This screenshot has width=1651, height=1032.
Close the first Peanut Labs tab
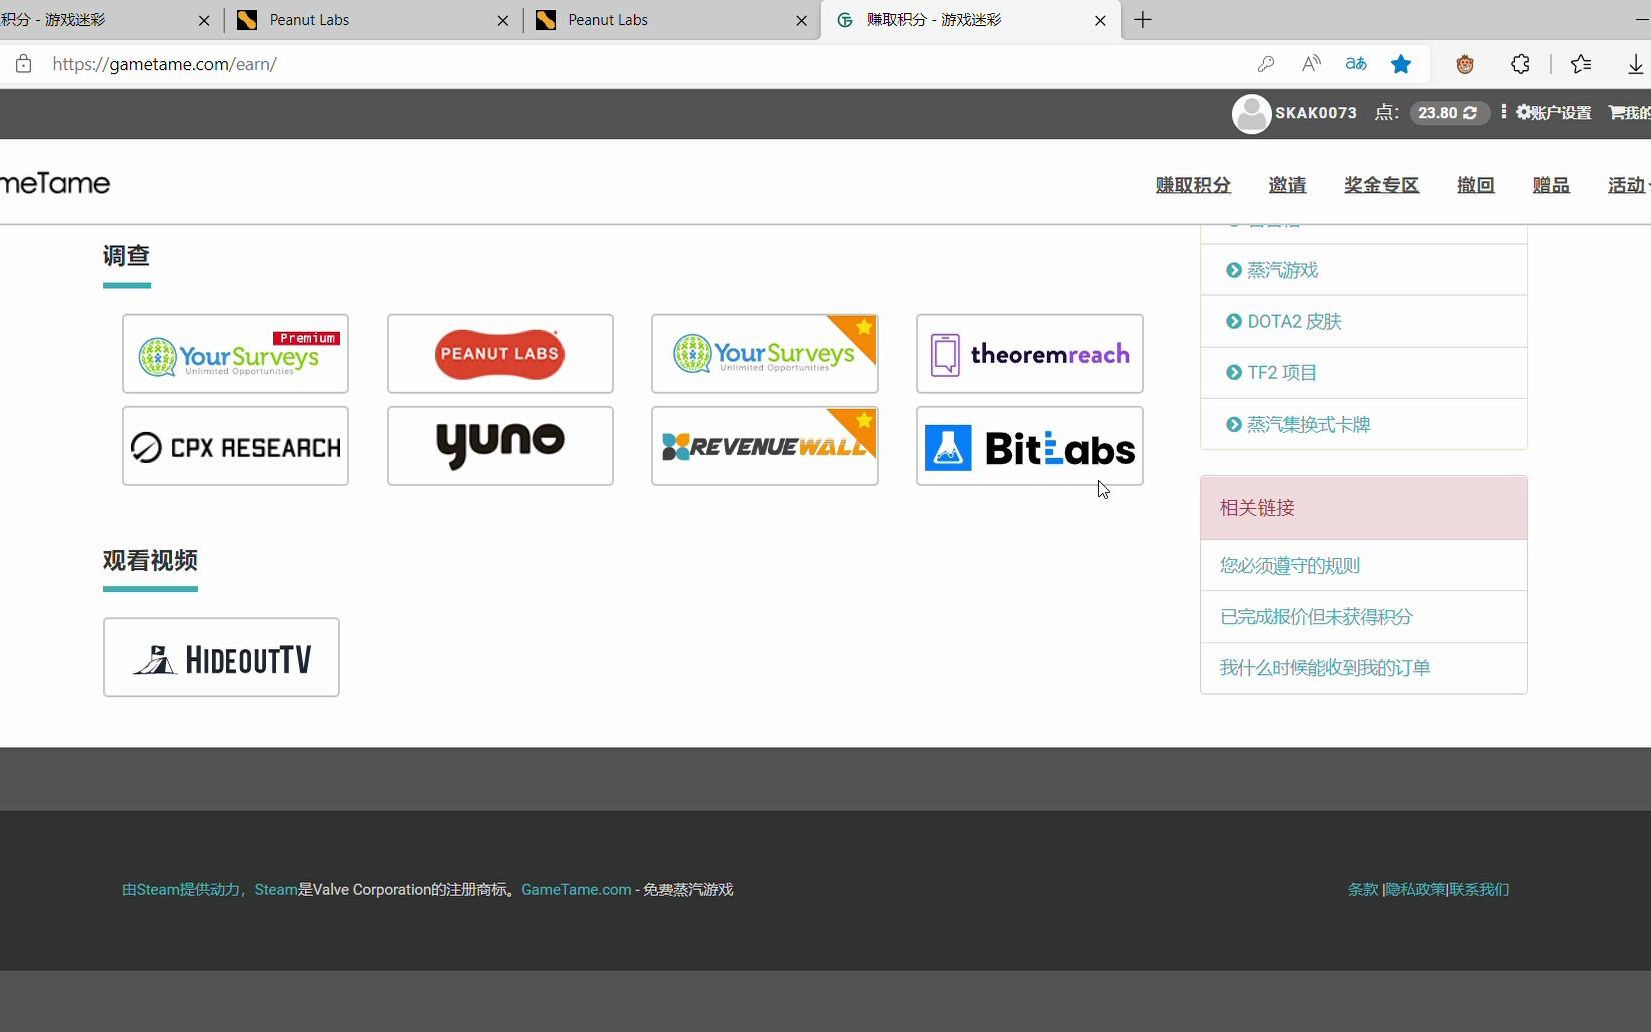click(x=503, y=20)
